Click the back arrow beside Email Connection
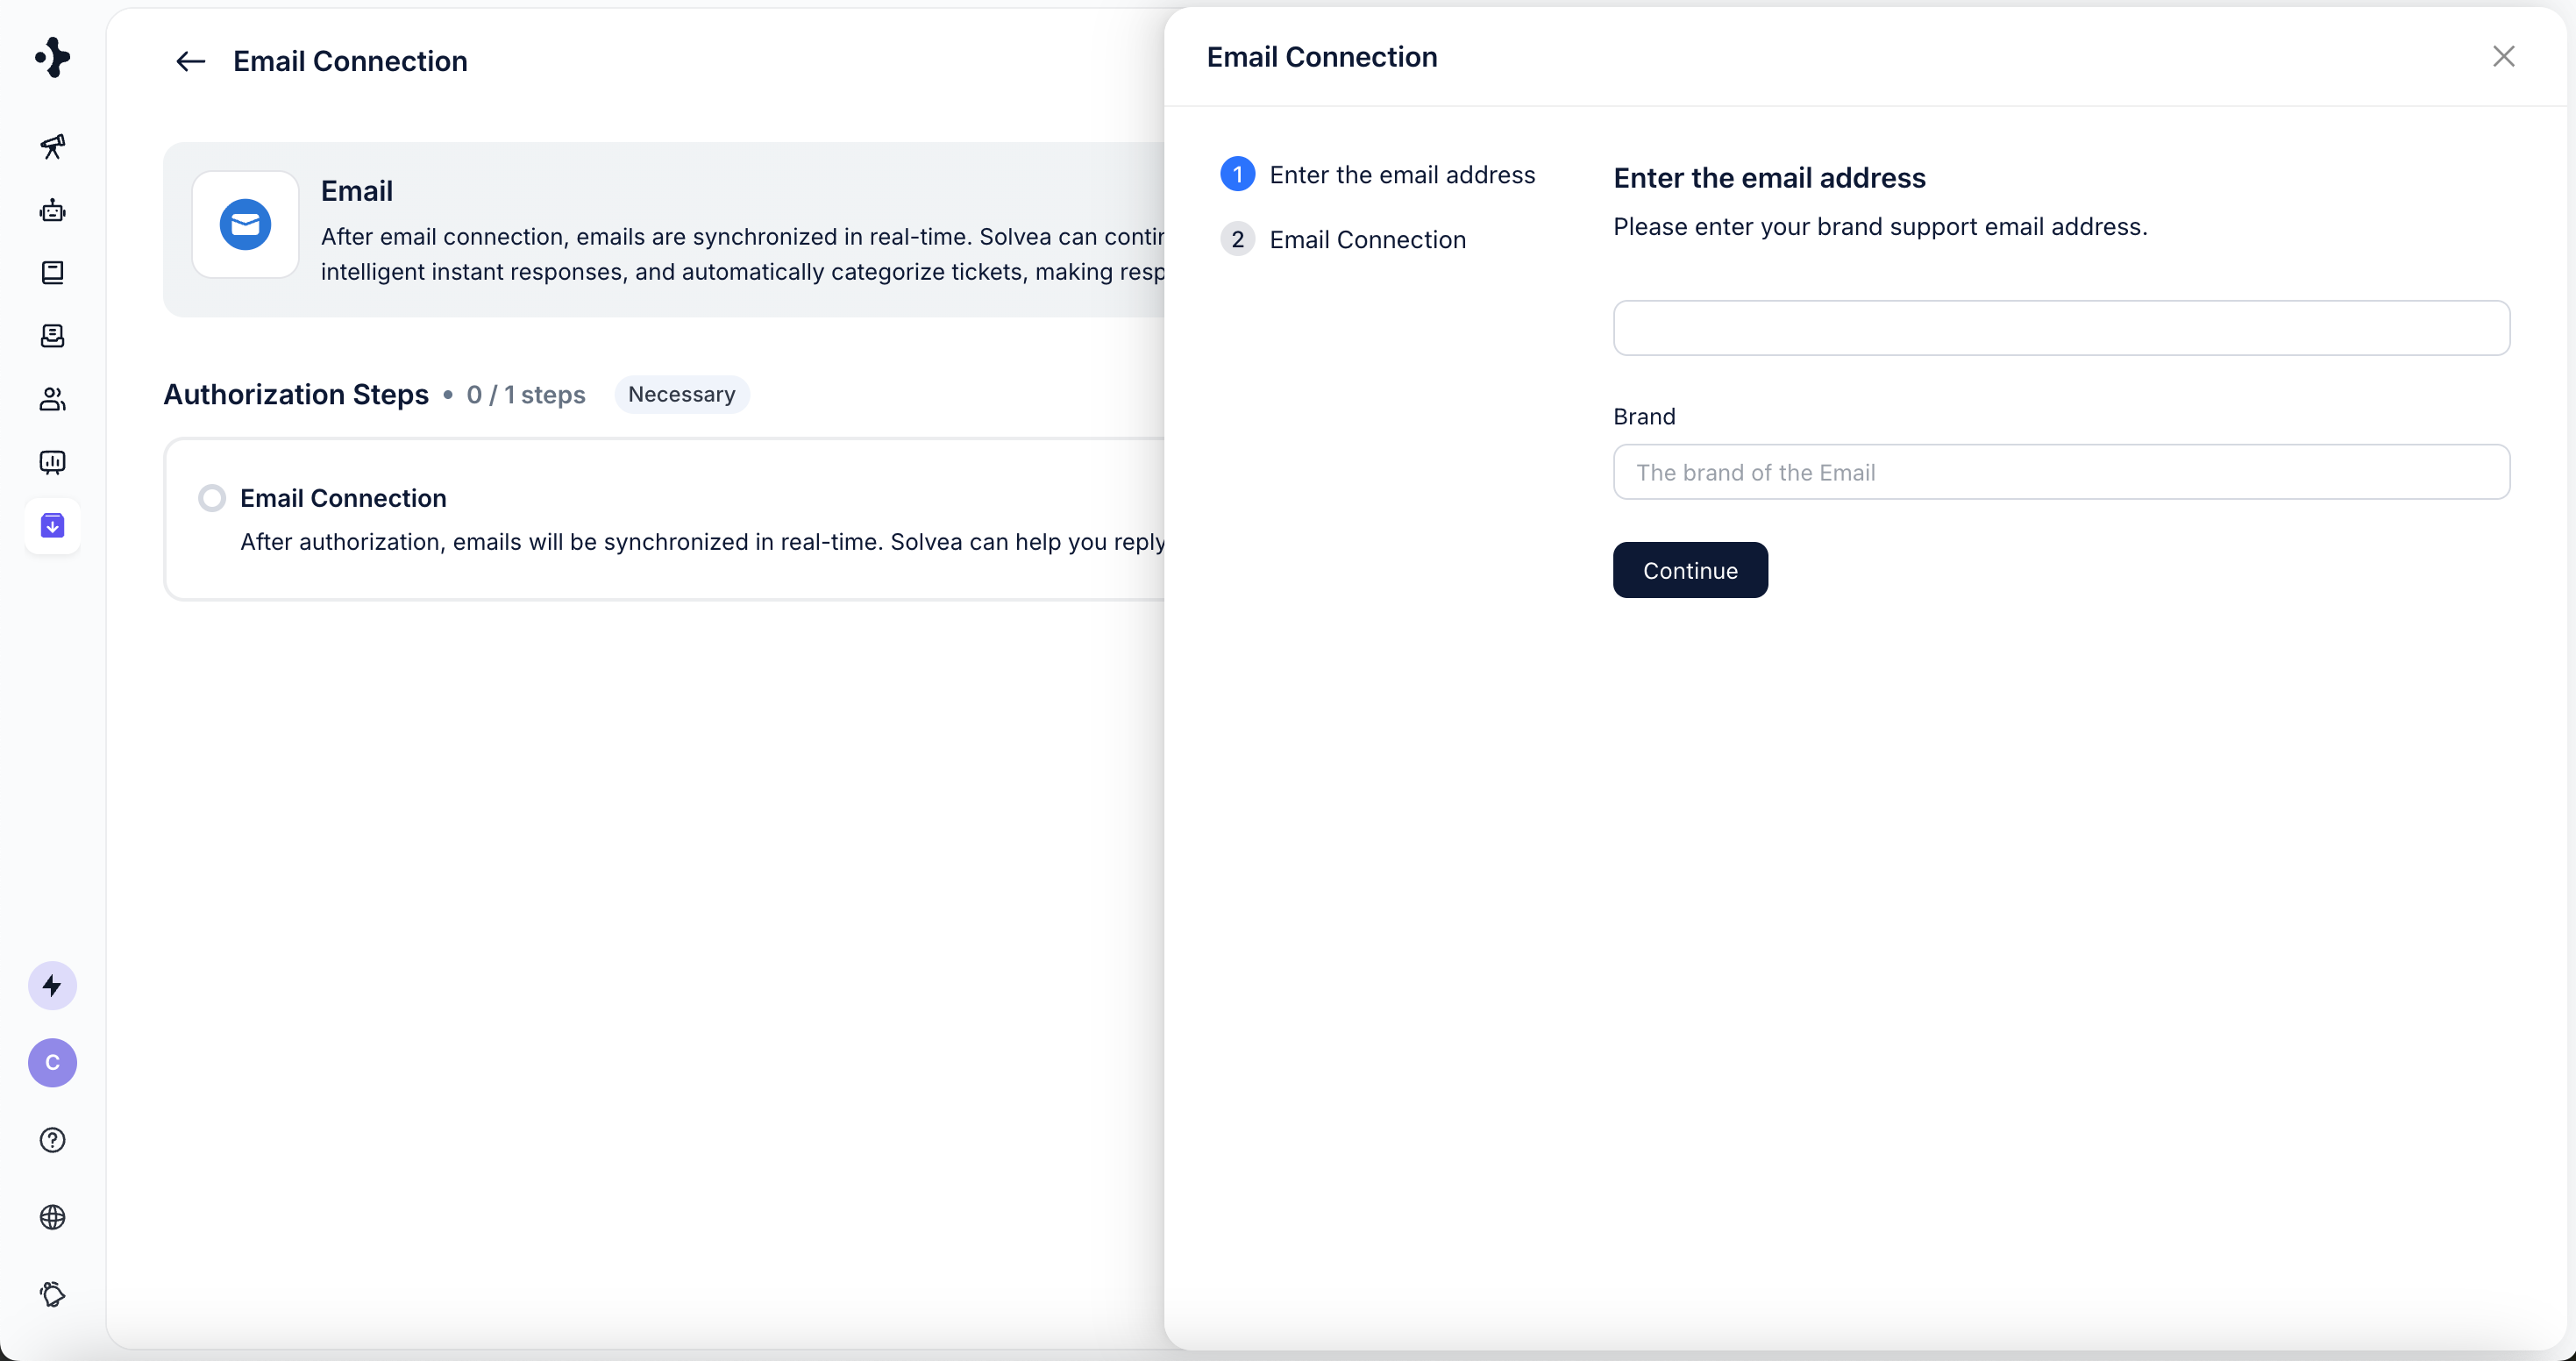This screenshot has height=1361, width=2576. point(190,62)
